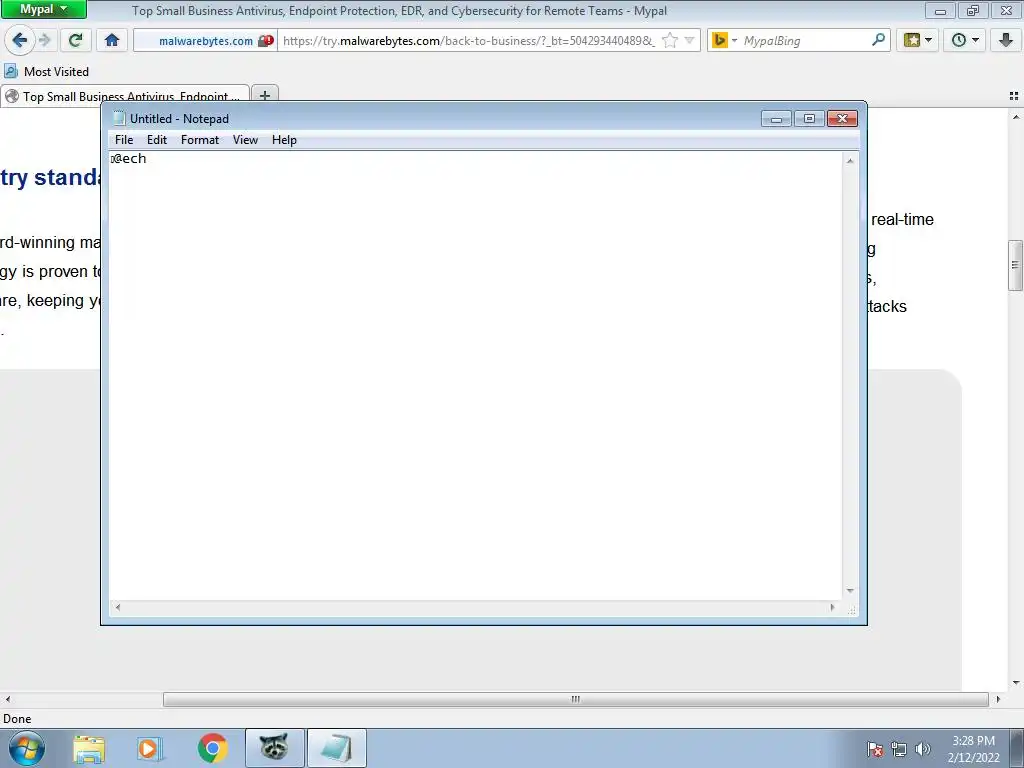The height and width of the screenshot is (768, 1024).
Task: Open Notepad's Edit menu
Action: pos(157,140)
